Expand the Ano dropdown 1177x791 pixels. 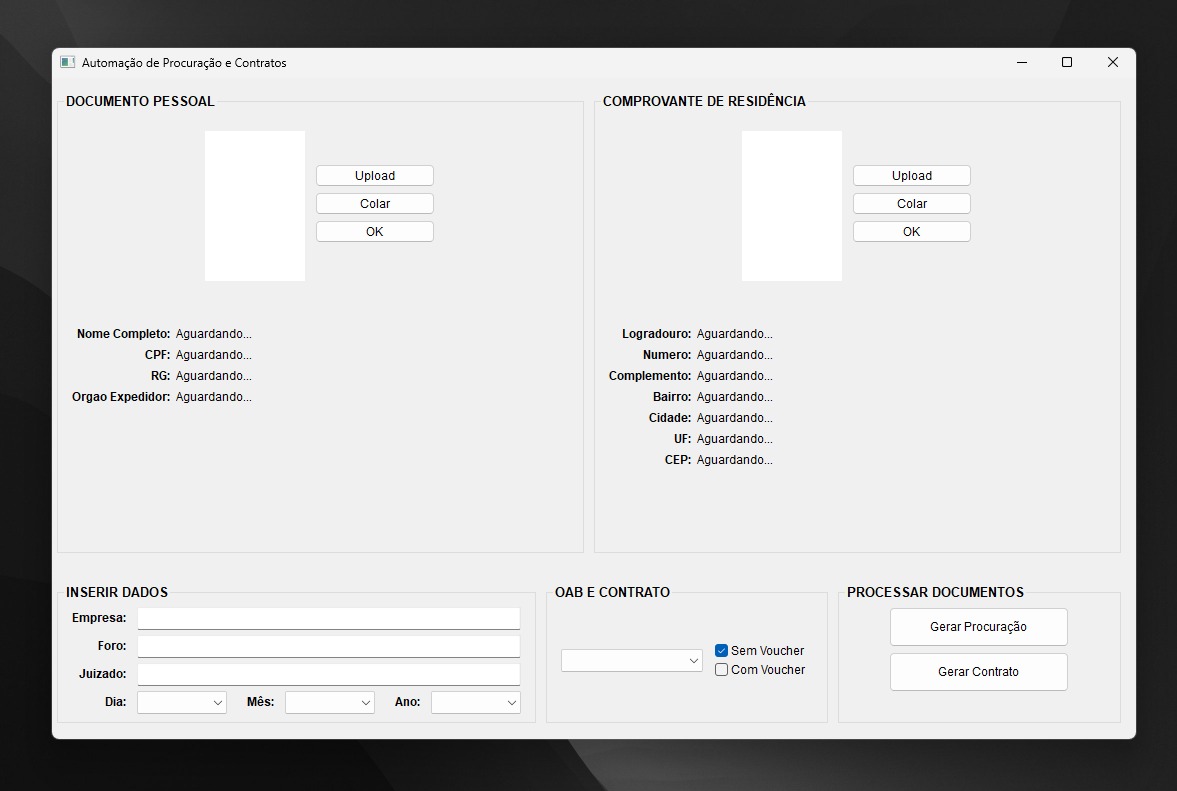476,703
